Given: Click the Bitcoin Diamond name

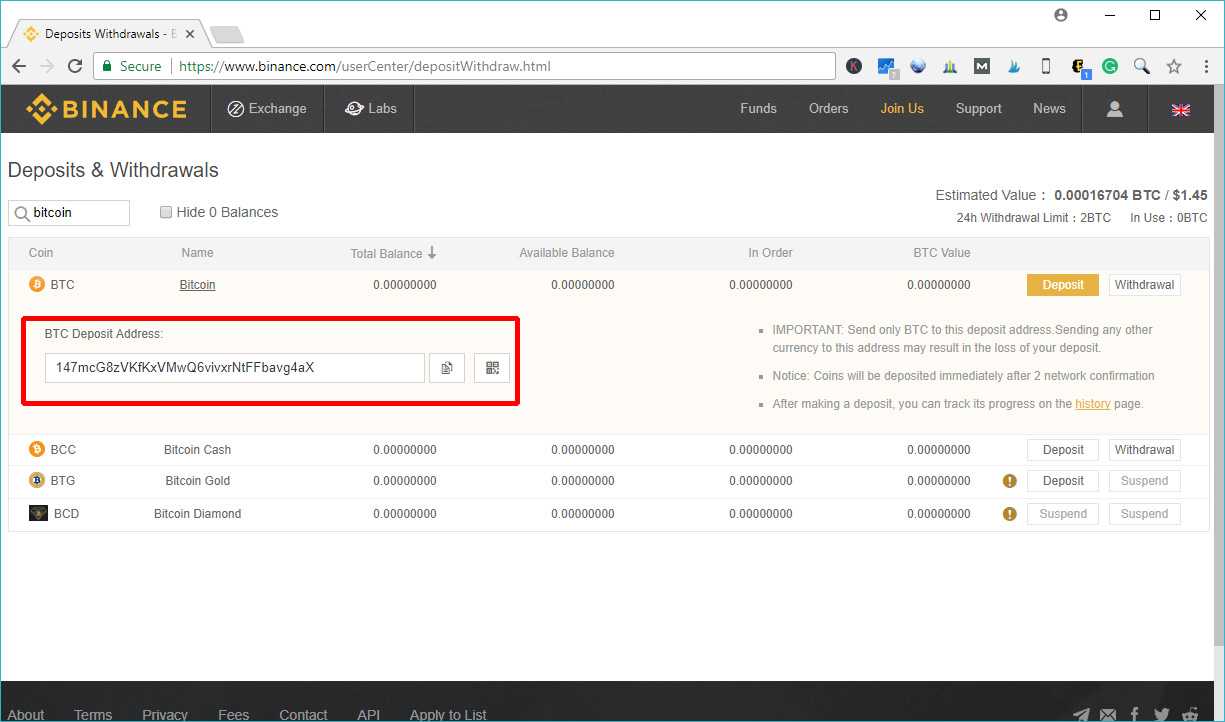Looking at the screenshot, I should [x=197, y=514].
